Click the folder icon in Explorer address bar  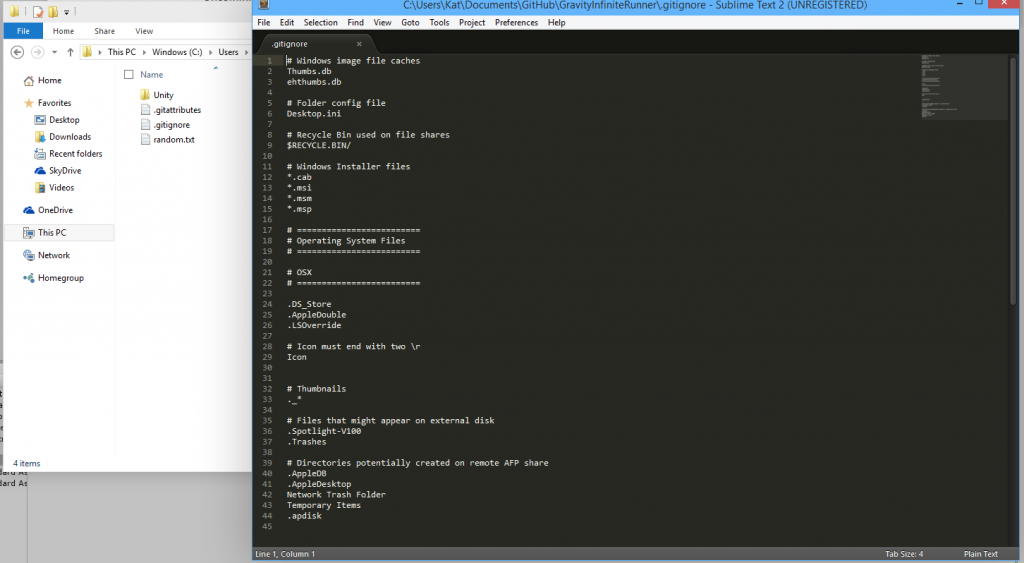[87, 52]
